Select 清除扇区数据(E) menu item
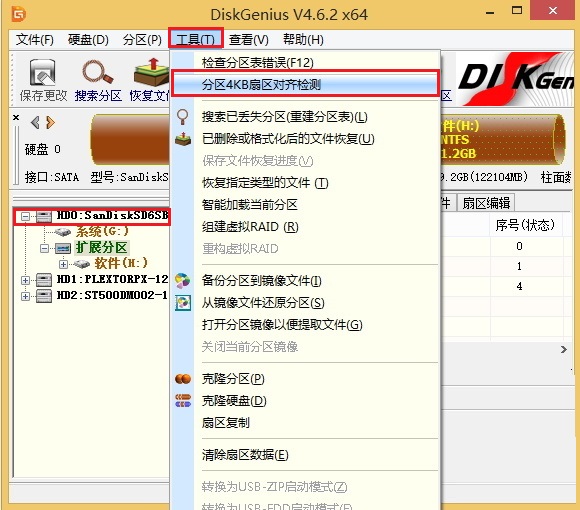The height and width of the screenshot is (510, 580). click(305, 455)
